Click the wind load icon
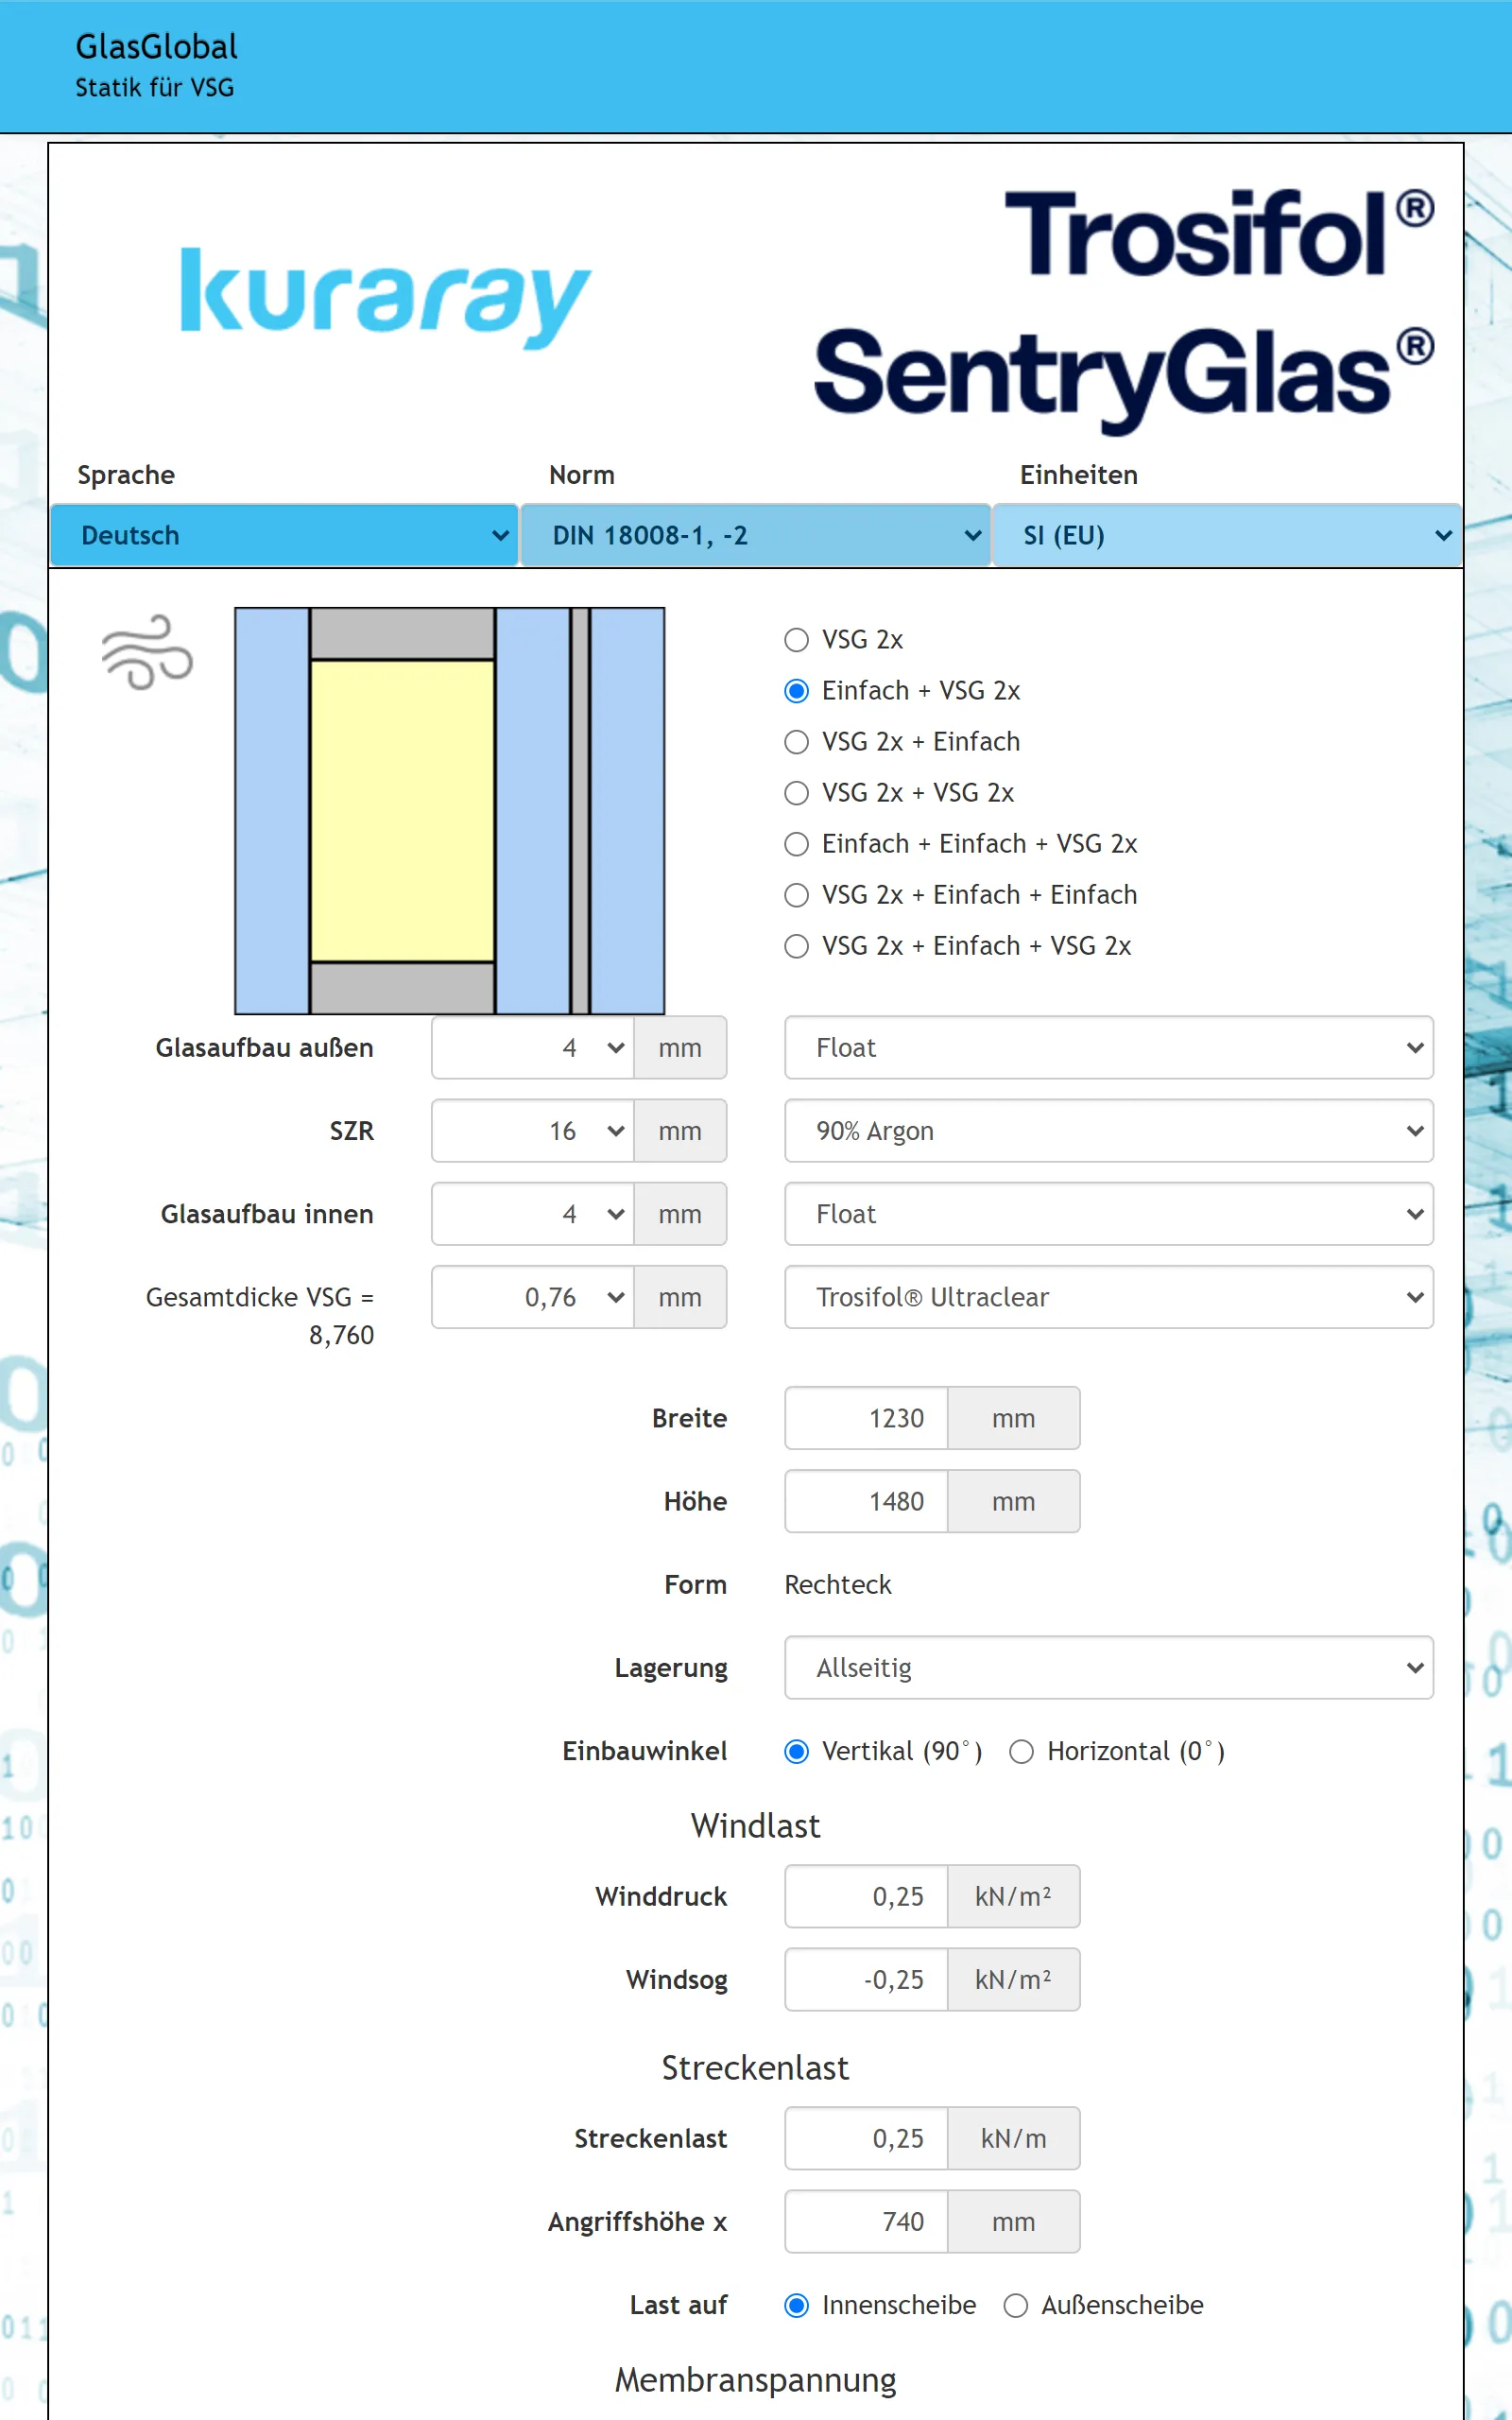Screen dimensions: 1512x2420 pyautogui.click(x=147, y=652)
